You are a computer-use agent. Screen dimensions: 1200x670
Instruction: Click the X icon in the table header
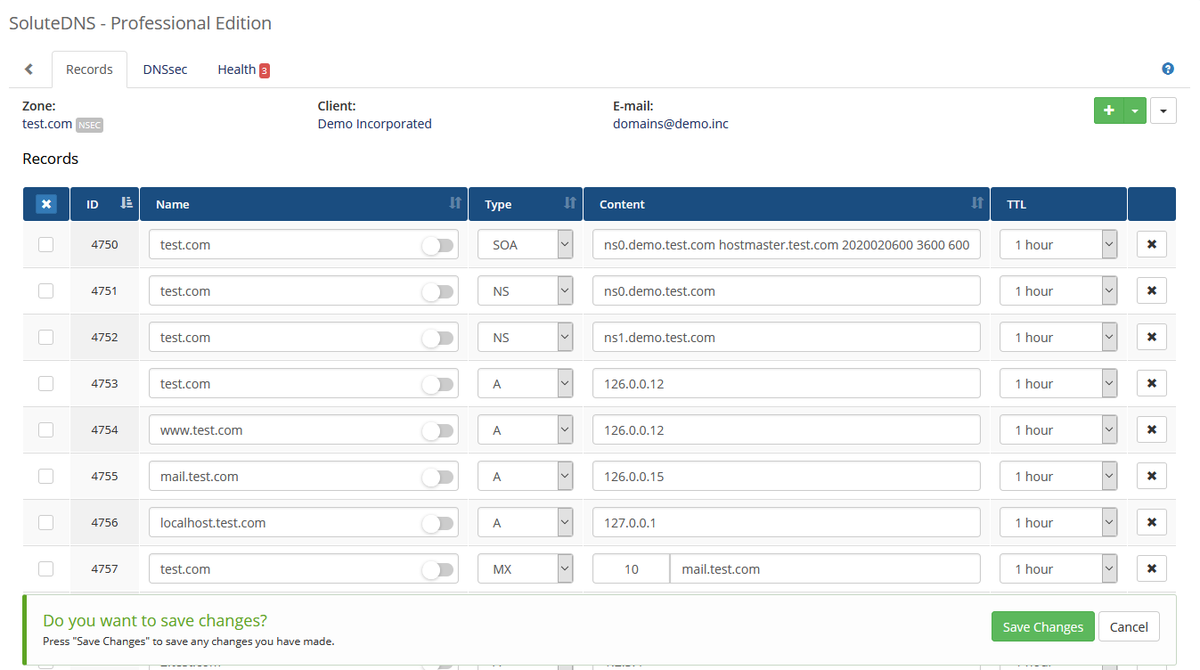click(x=46, y=203)
